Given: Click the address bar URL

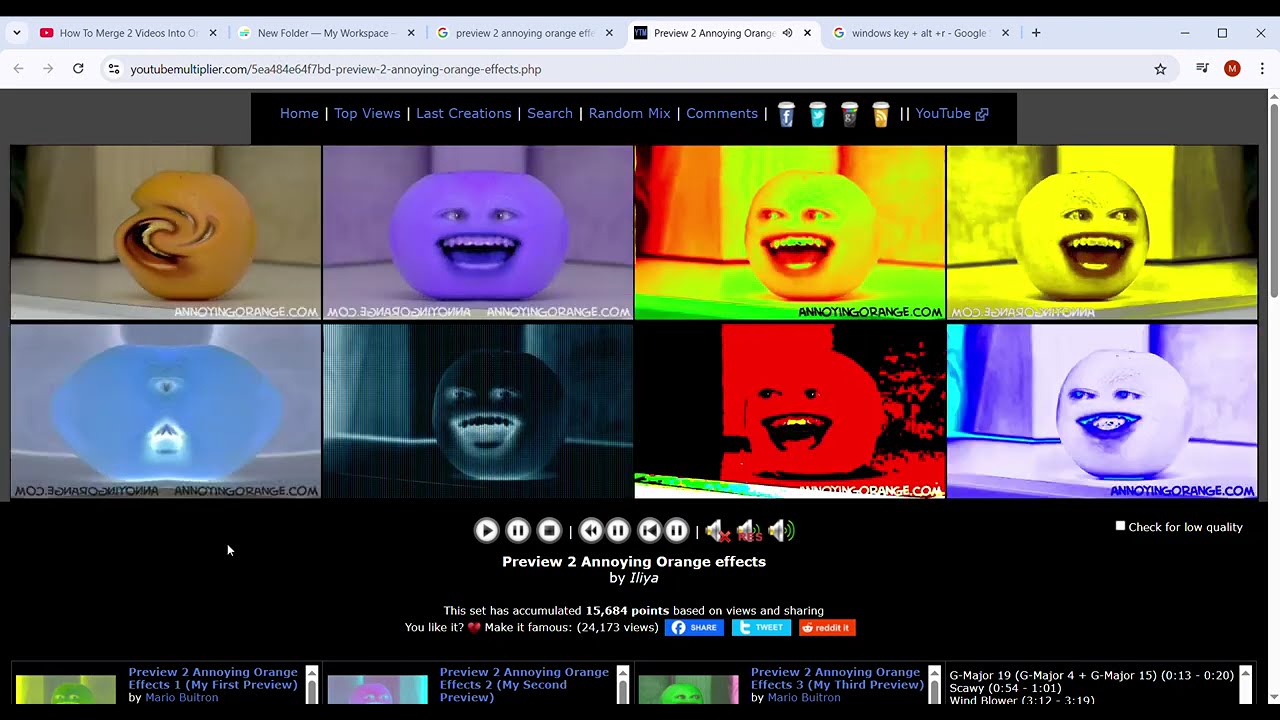Looking at the screenshot, I should [x=335, y=69].
